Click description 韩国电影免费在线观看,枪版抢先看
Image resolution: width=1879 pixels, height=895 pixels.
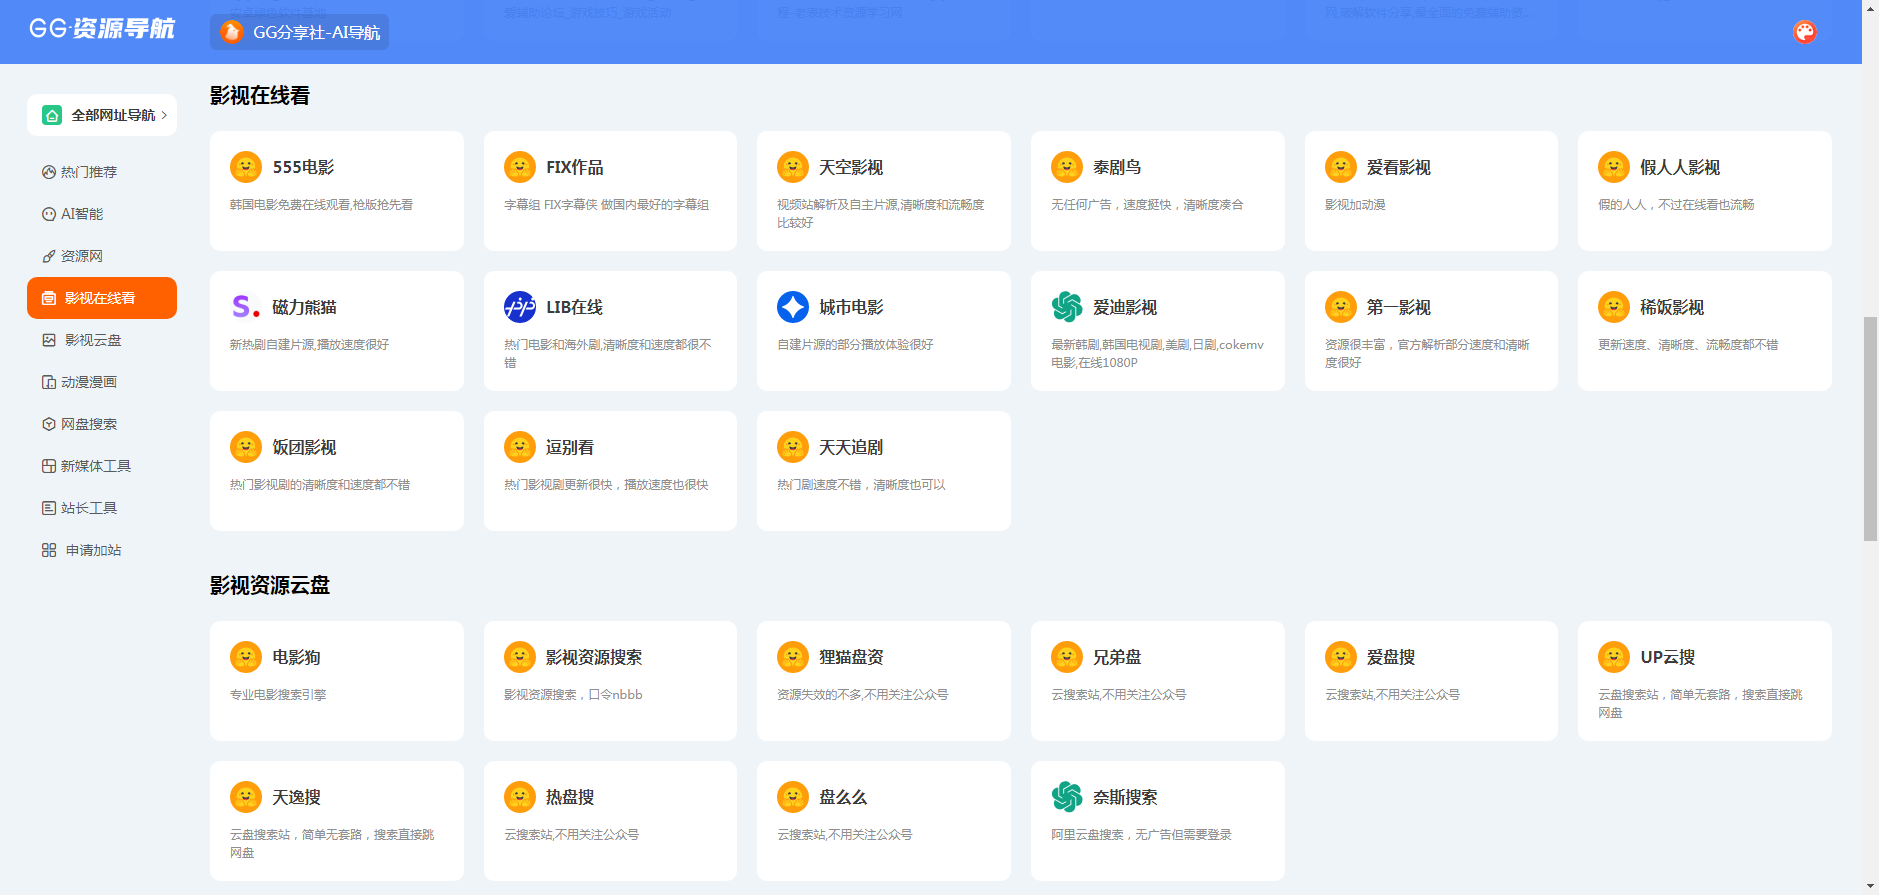click(x=321, y=205)
